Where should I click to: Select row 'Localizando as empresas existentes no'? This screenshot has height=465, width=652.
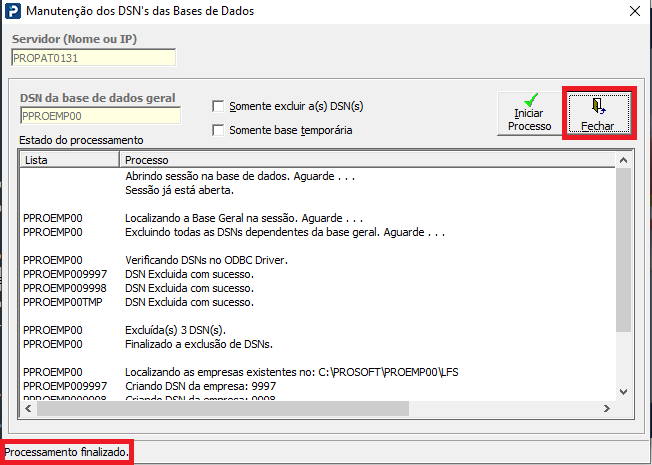pos(318,372)
